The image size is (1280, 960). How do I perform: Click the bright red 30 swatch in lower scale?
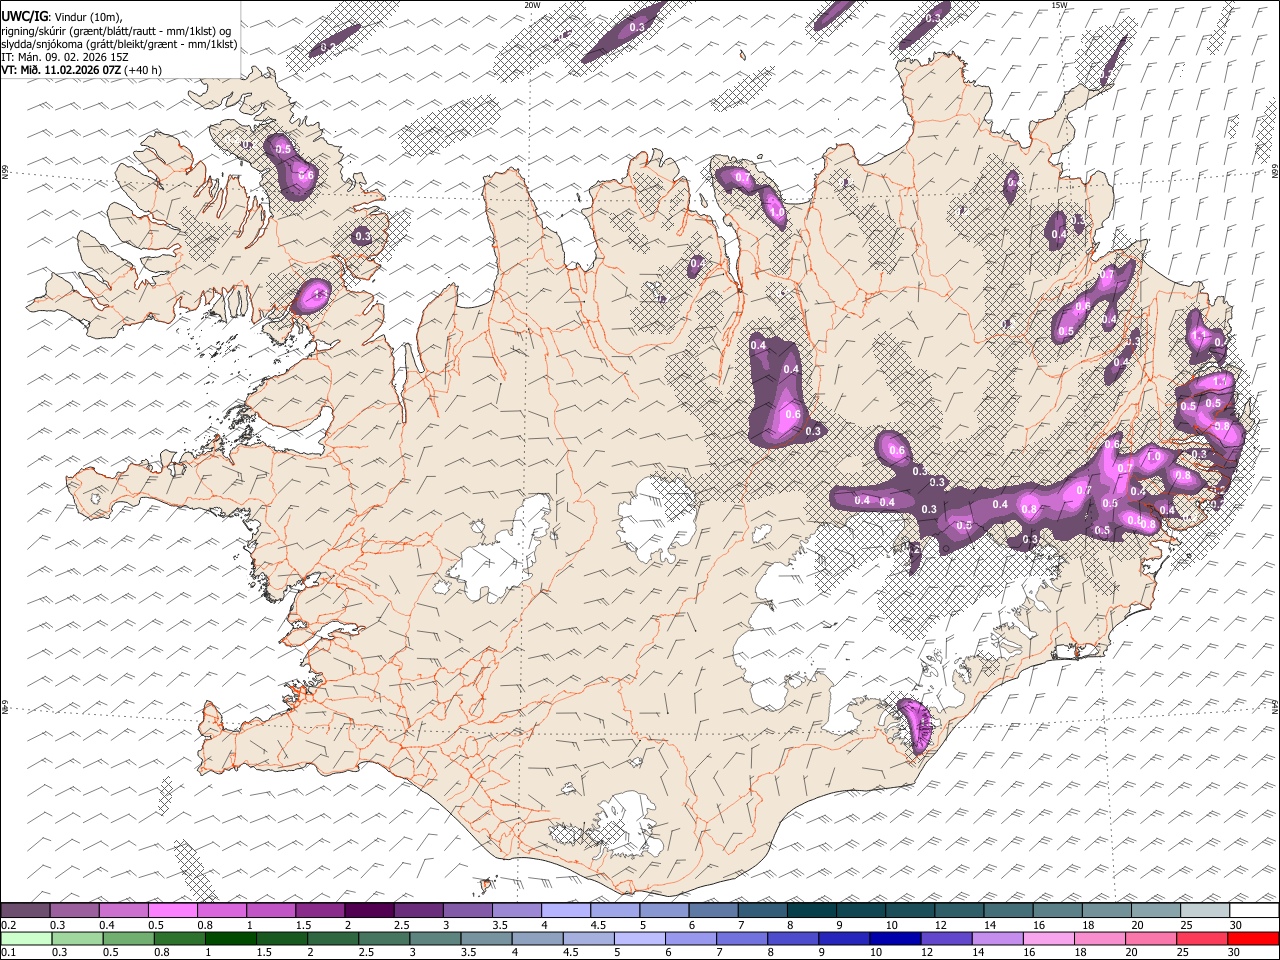pyautogui.click(x=1253, y=938)
